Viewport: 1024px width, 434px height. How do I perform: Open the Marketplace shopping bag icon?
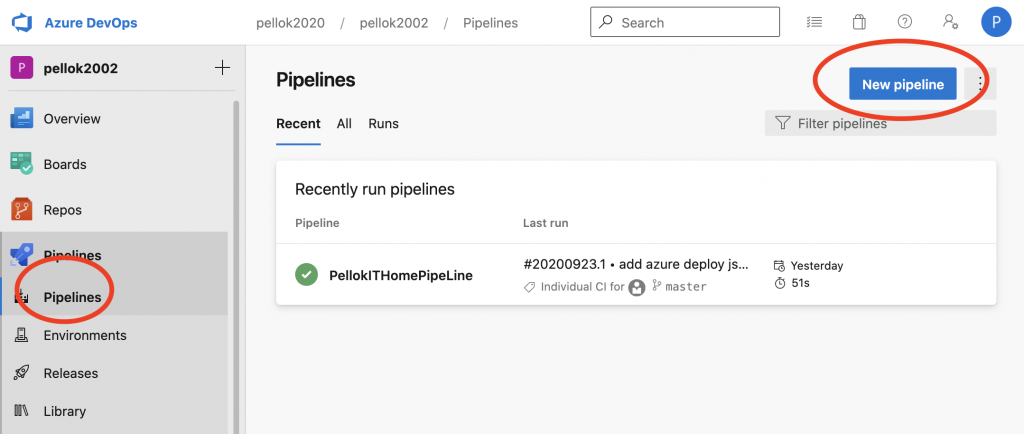[859, 22]
